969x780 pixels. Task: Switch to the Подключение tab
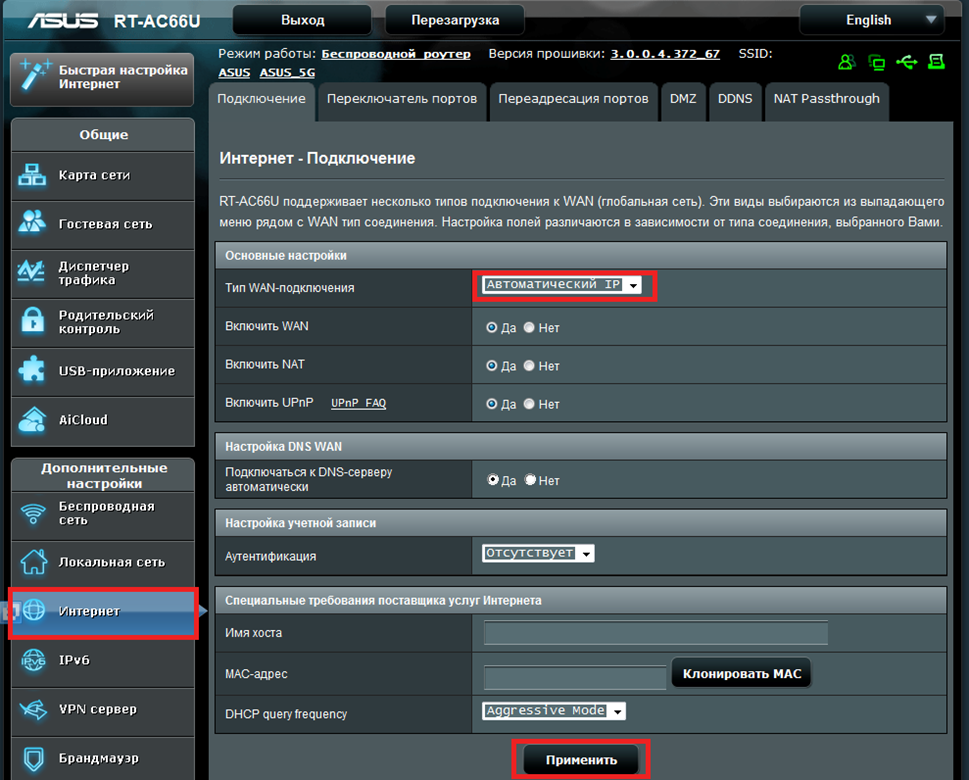pos(261,100)
